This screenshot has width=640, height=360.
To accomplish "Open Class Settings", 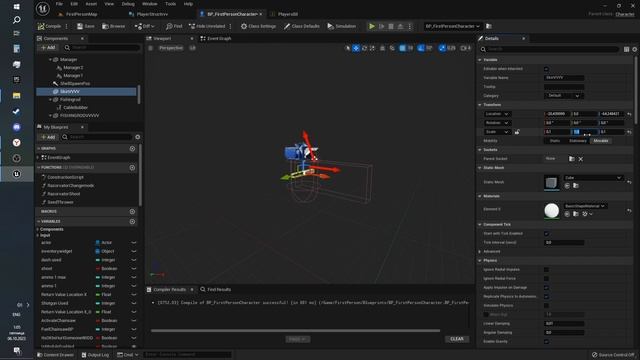I will (x=258, y=26).
